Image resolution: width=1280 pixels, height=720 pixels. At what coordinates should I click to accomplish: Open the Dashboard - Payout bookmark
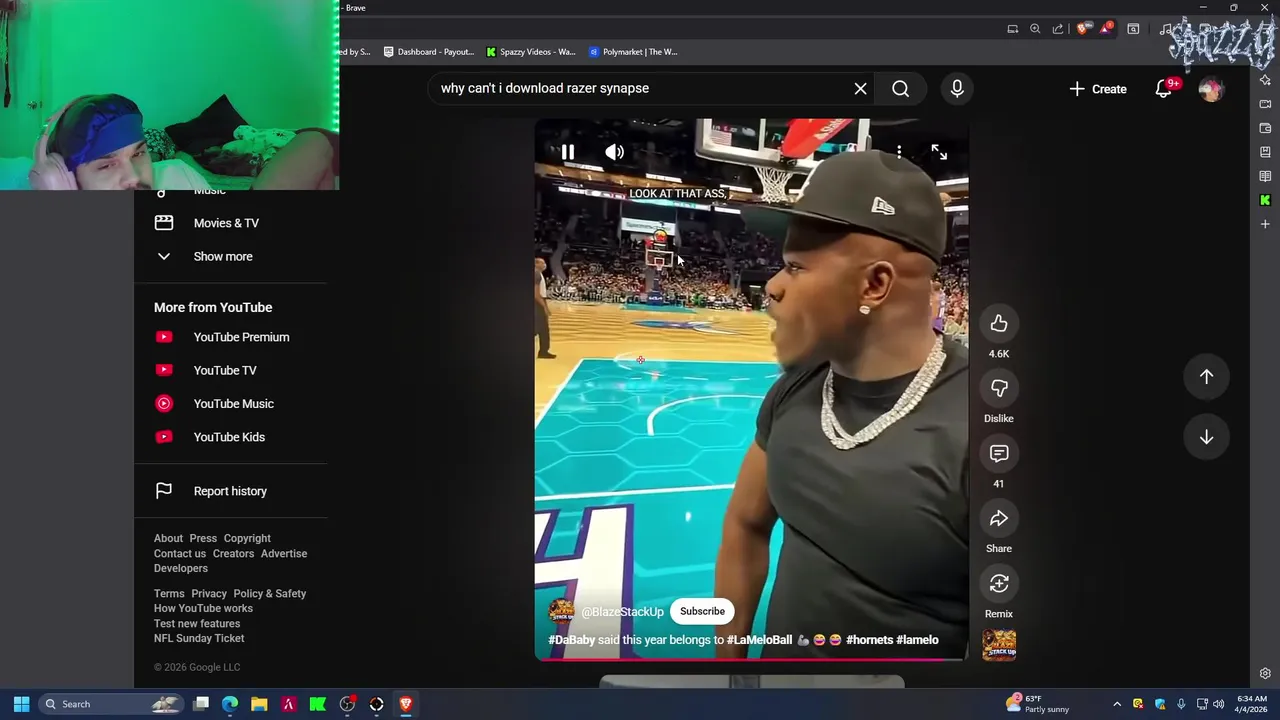[x=429, y=52]
